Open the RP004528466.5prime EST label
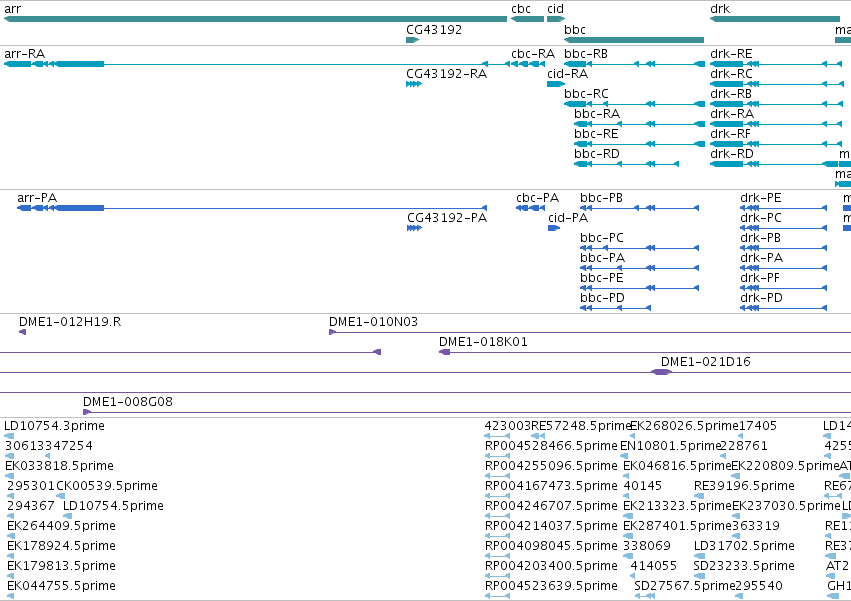Screen dimensions: 851x601 click(x=551, y=446)
